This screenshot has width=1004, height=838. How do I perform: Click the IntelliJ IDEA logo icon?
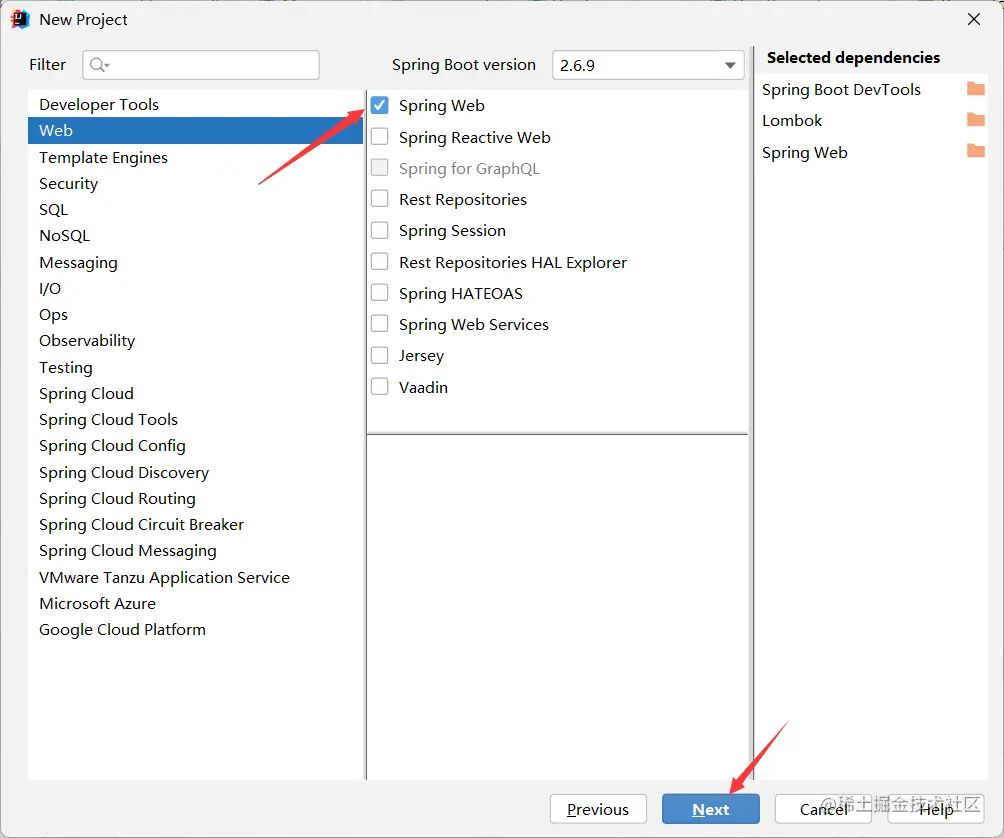20,19
